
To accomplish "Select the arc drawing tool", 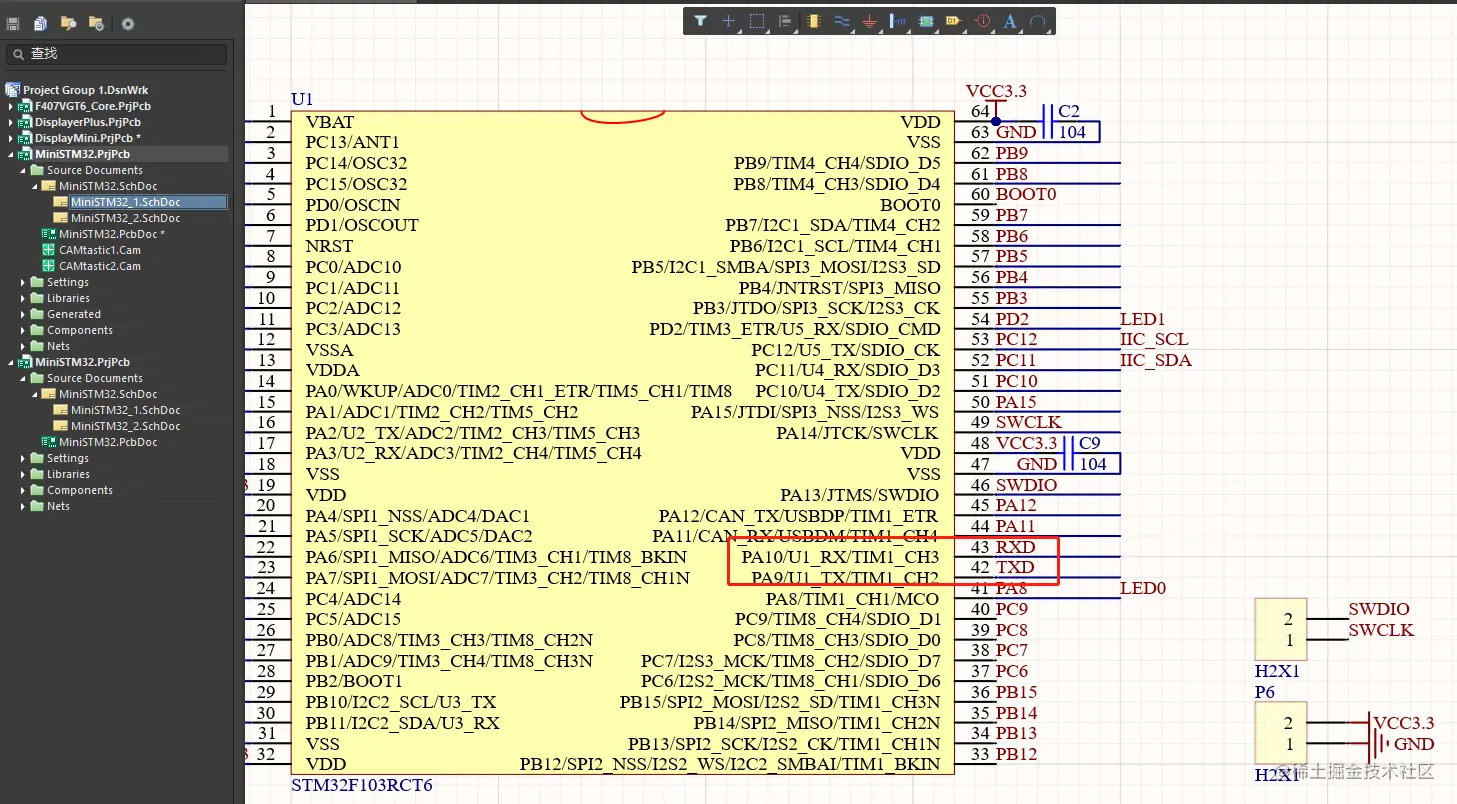I will (1038, 21).
